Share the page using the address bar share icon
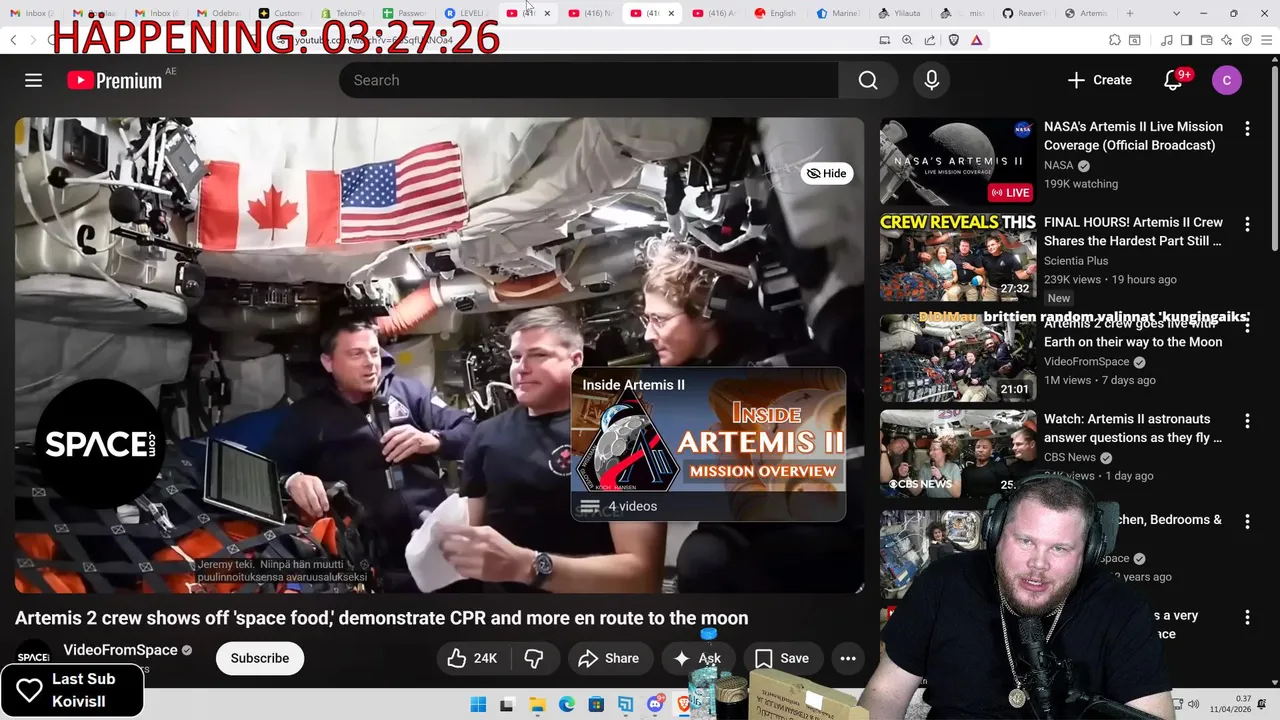Screen dimensions: 1280x720 click(930, 40)
